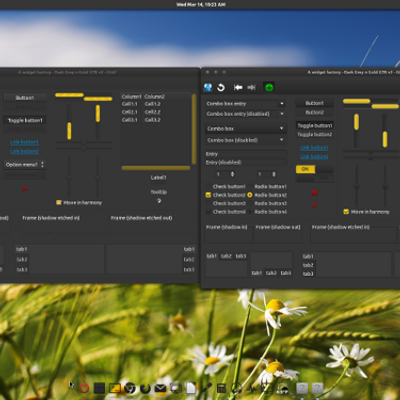
Task: Open the display monitor icon in the dock
Action: point(176,388)
